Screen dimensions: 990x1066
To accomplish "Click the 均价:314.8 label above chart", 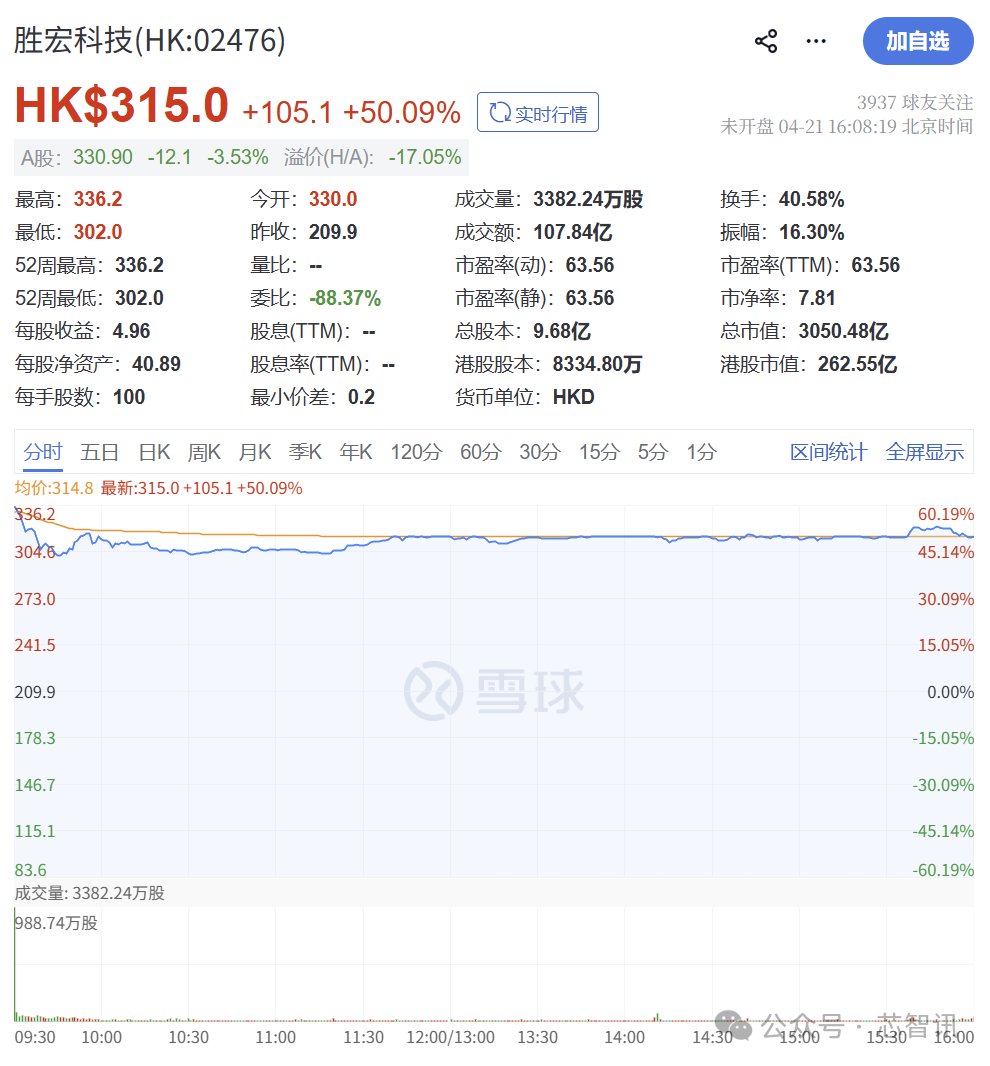I will tap(54, 488).
